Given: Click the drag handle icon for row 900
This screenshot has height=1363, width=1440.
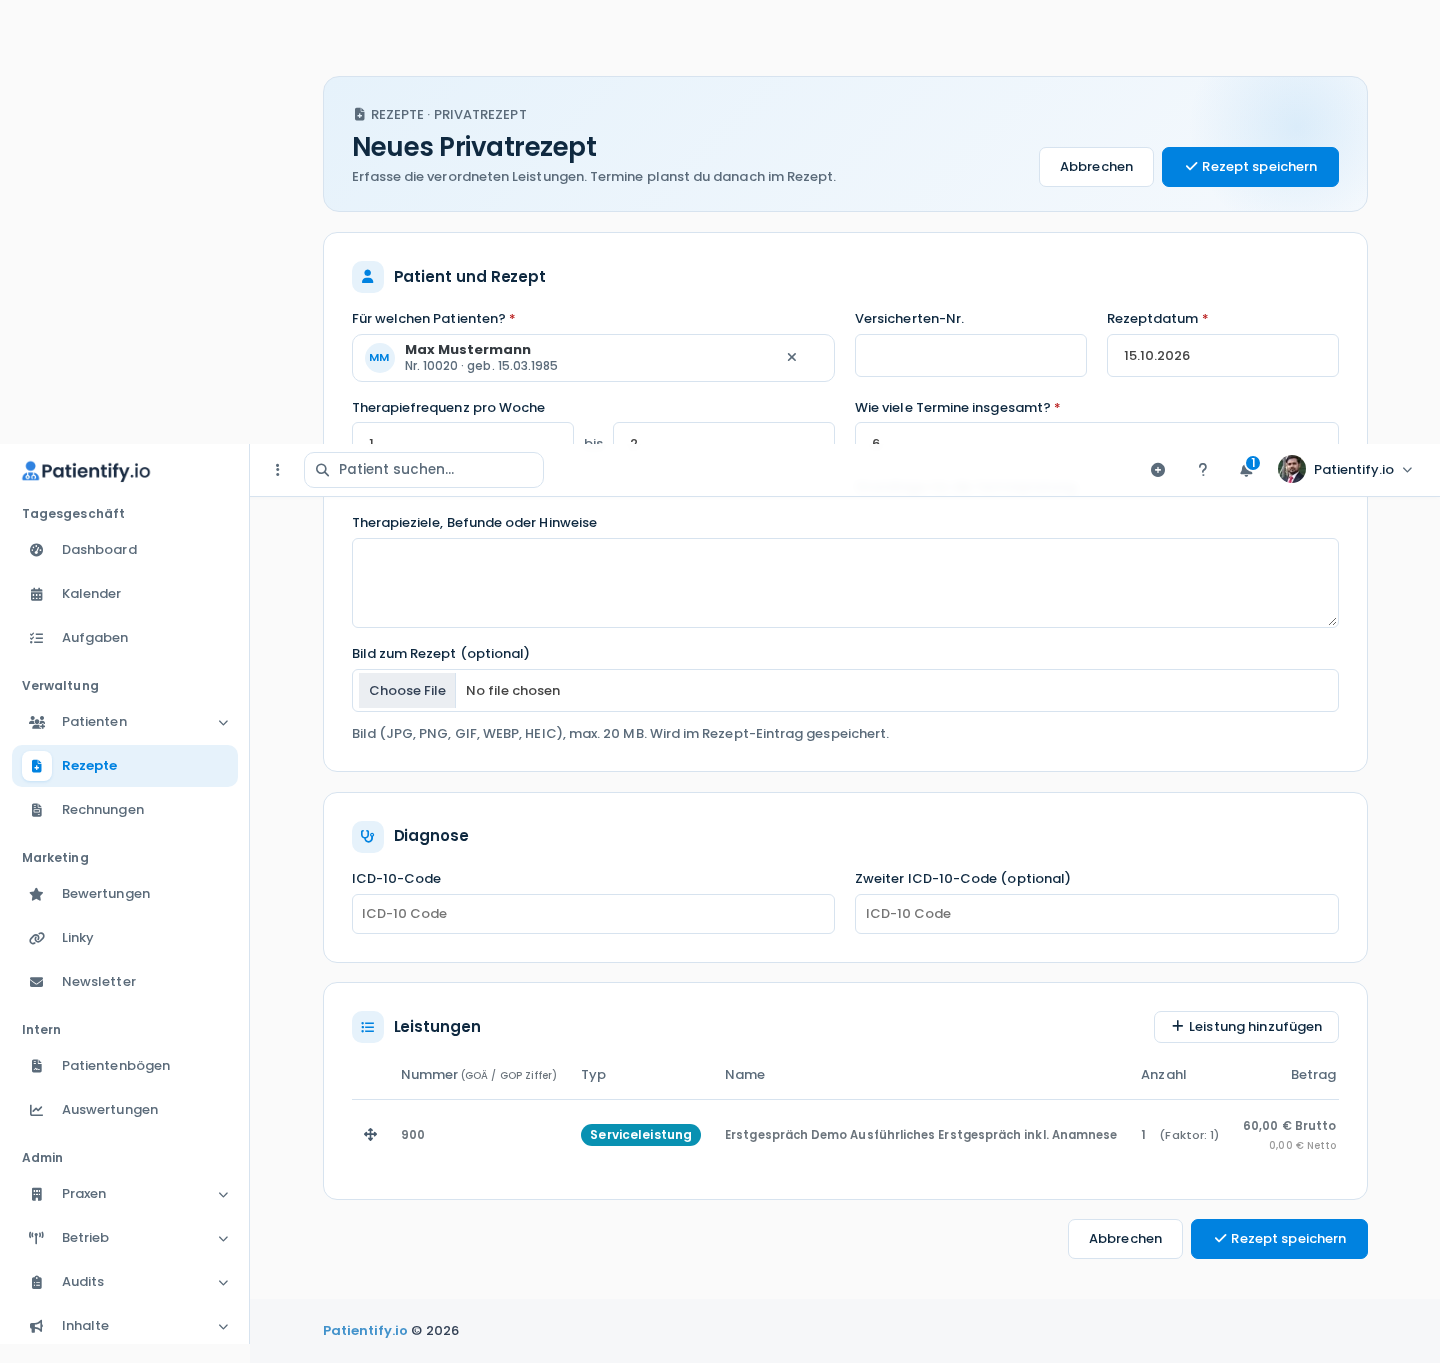Looking at the screenshot, I should [370, 1134].
